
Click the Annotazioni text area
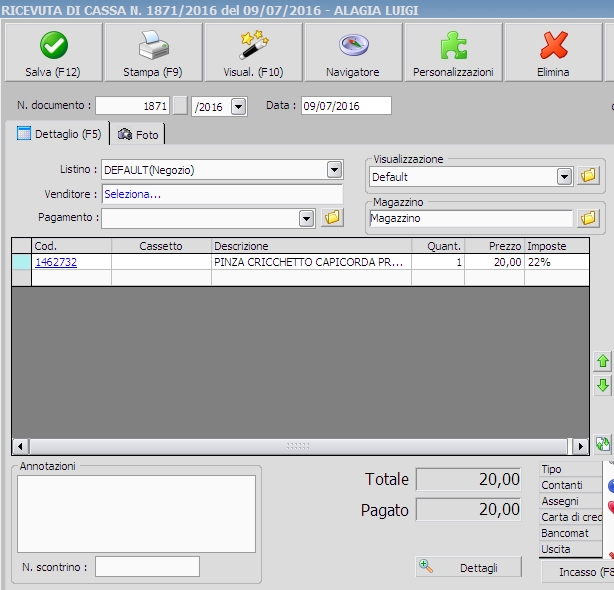click(x=136, y=514)
